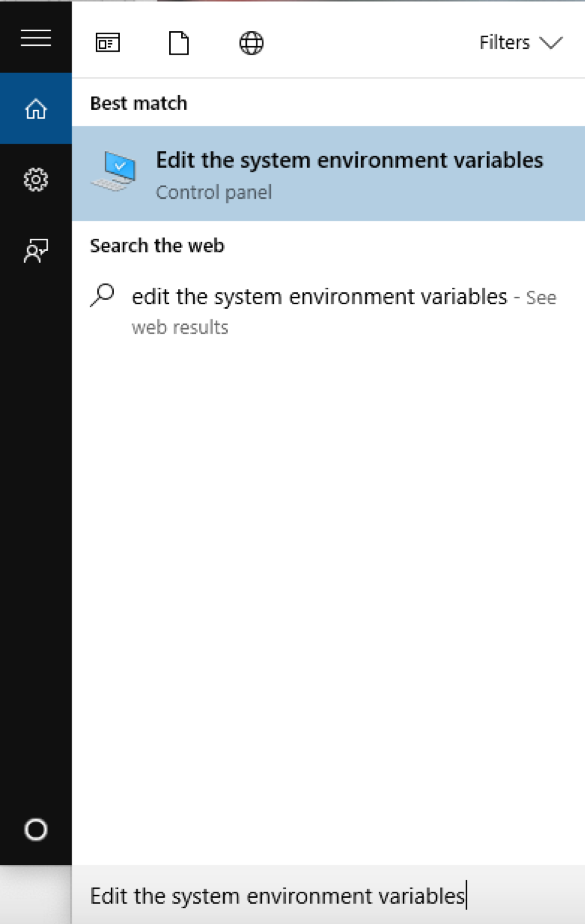Activate the Cortana circle icon

[x=36, y=830]
